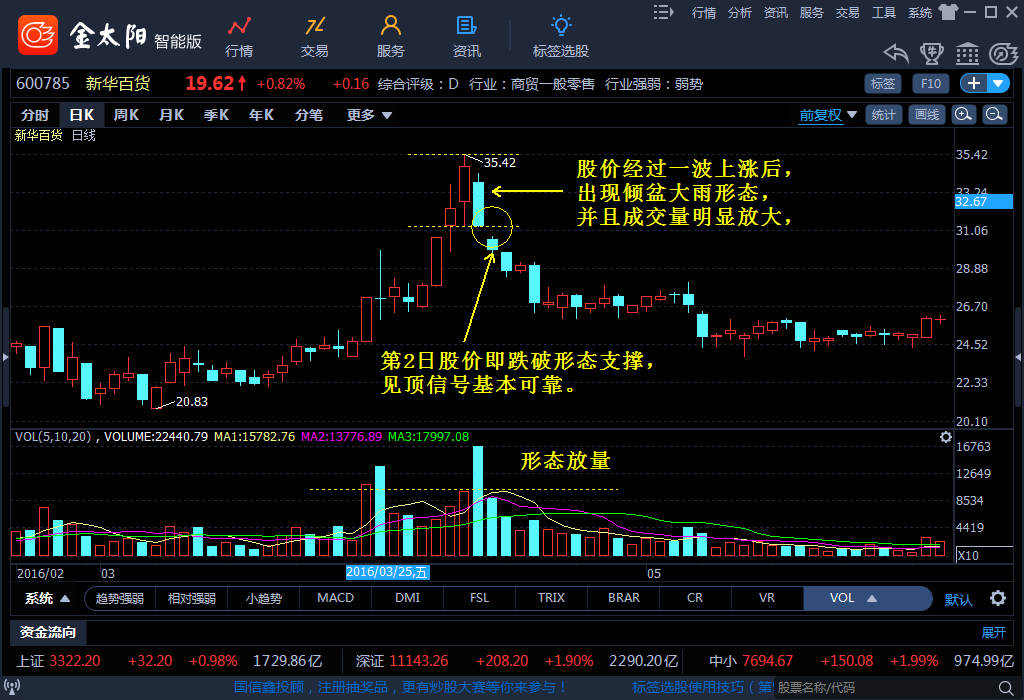This screenshot has width=1024, height=700.
Task: Switch to 周K weekly tab
Action: tap(126, 115)
